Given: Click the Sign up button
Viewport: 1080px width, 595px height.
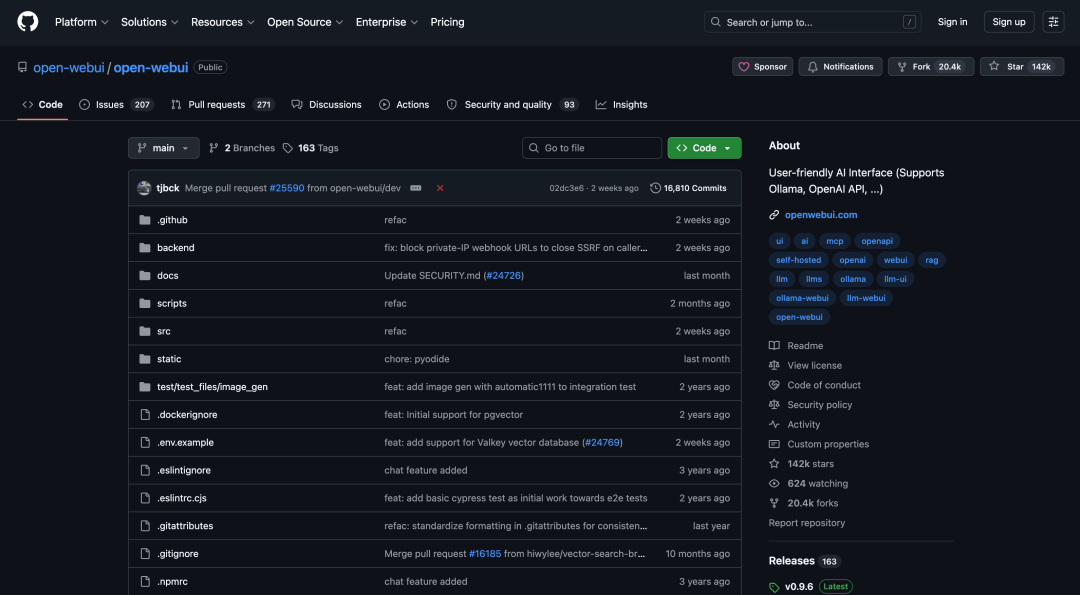Looking at the screenshot, I should [x=1009, y=22].
